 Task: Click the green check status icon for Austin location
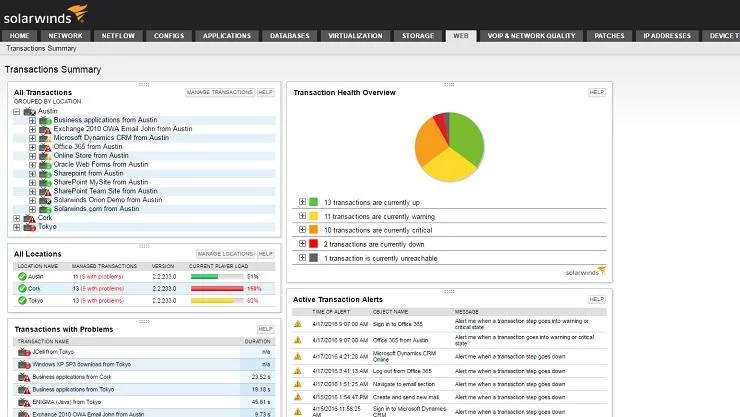(22, 276)
